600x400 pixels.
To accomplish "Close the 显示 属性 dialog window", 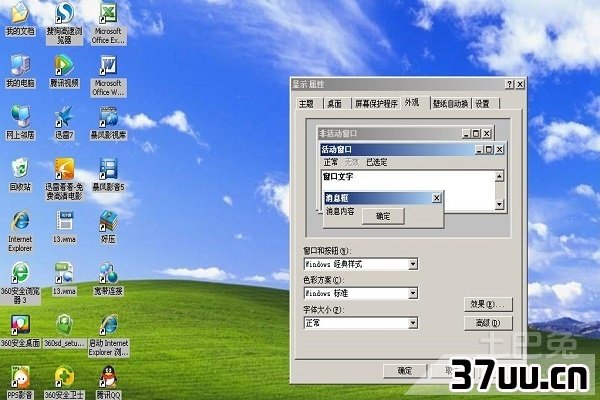I will (x=520, y=85).
